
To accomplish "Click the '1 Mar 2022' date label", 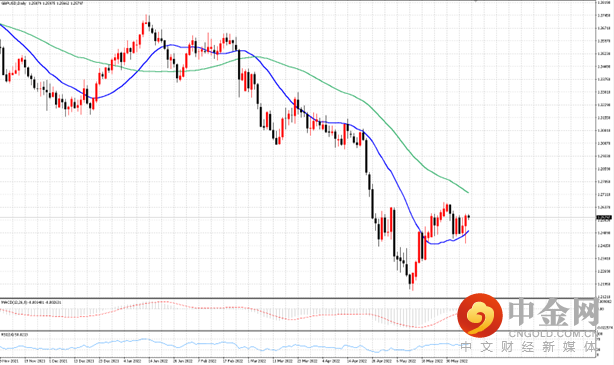I will tap(256, 361).
